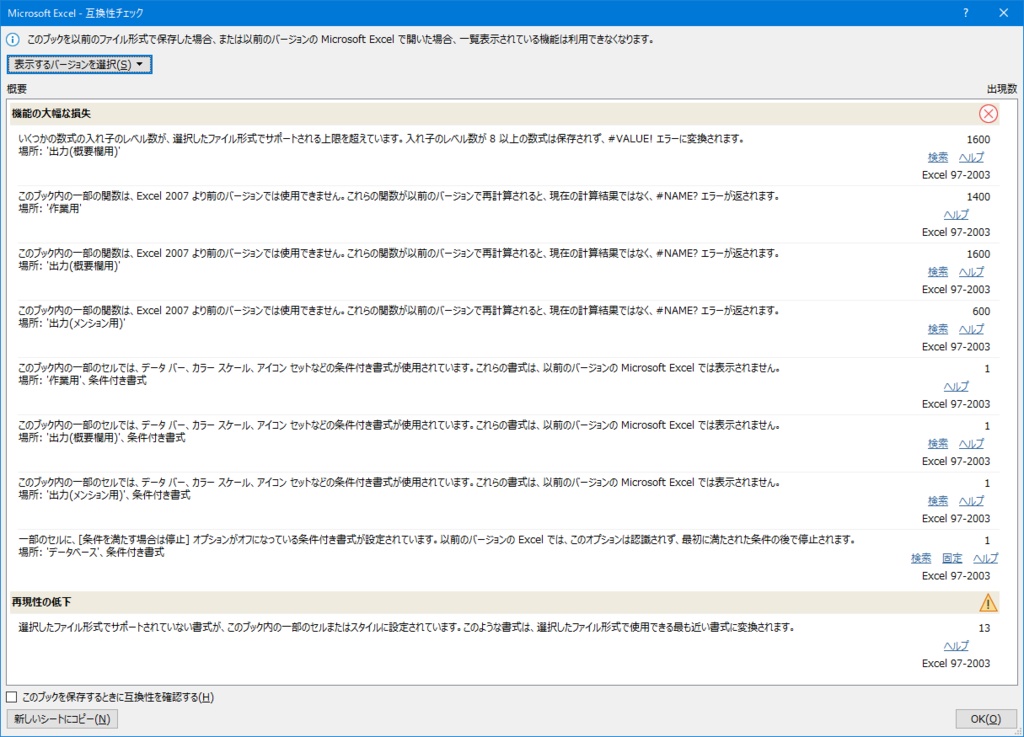Click the 固定 link in the データベース row
The height and width of the screenshot is (737, 1024).
click(x=952, y=558)
